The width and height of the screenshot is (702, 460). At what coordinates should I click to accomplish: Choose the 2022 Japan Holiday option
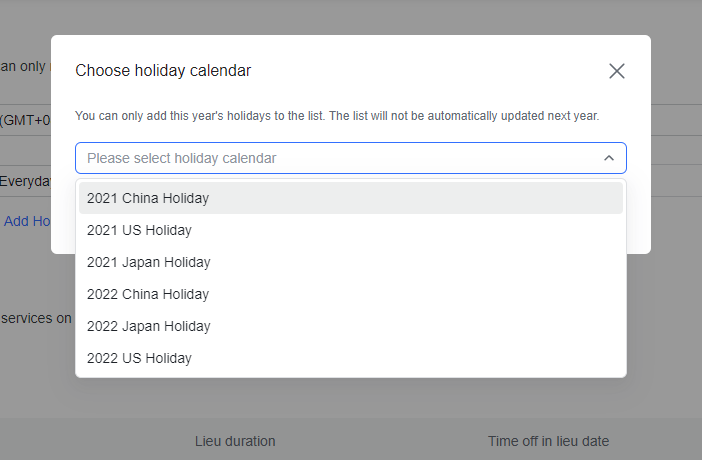coord(148,326)
